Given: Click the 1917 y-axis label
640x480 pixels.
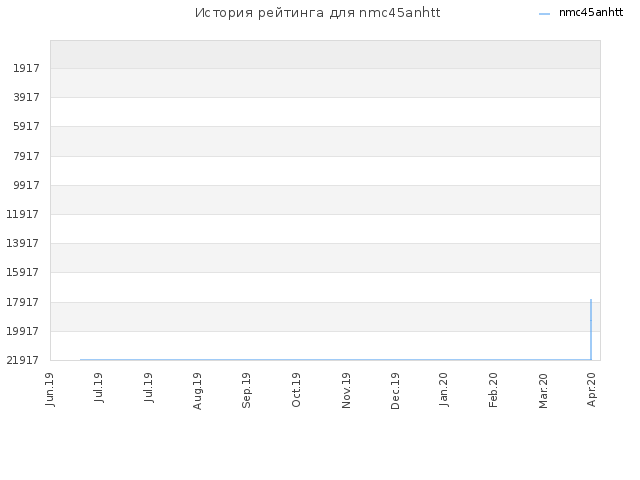Looking at the screenshot, I should (x=27, y=68).
